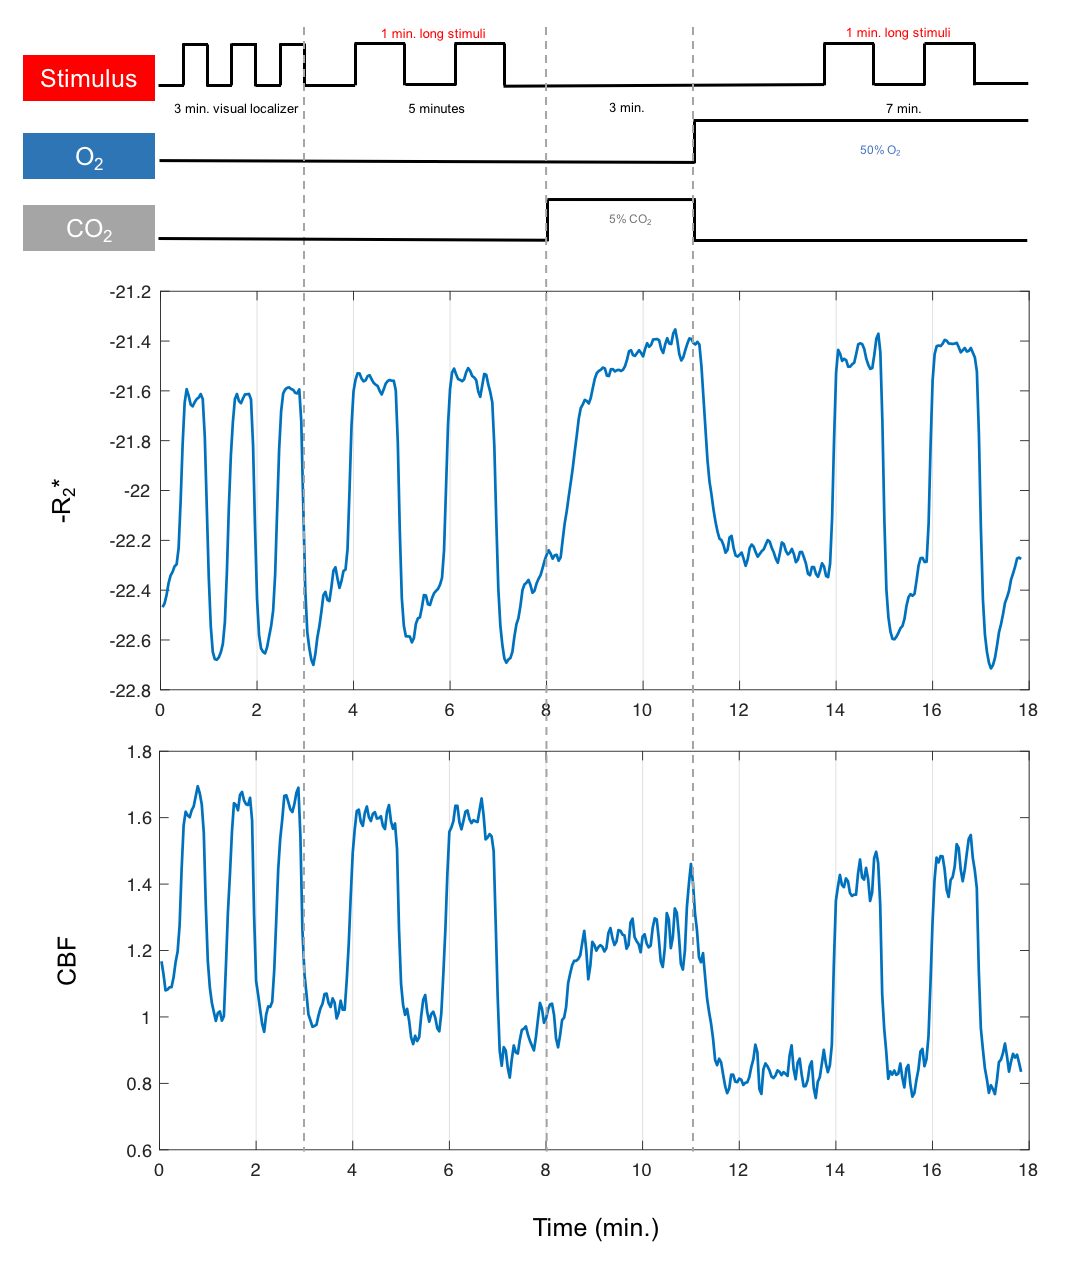This screenshot has height=1267, width=1071.
Task: Click the 18 tick on CBF time axis
Action: coord(1027,1170)
